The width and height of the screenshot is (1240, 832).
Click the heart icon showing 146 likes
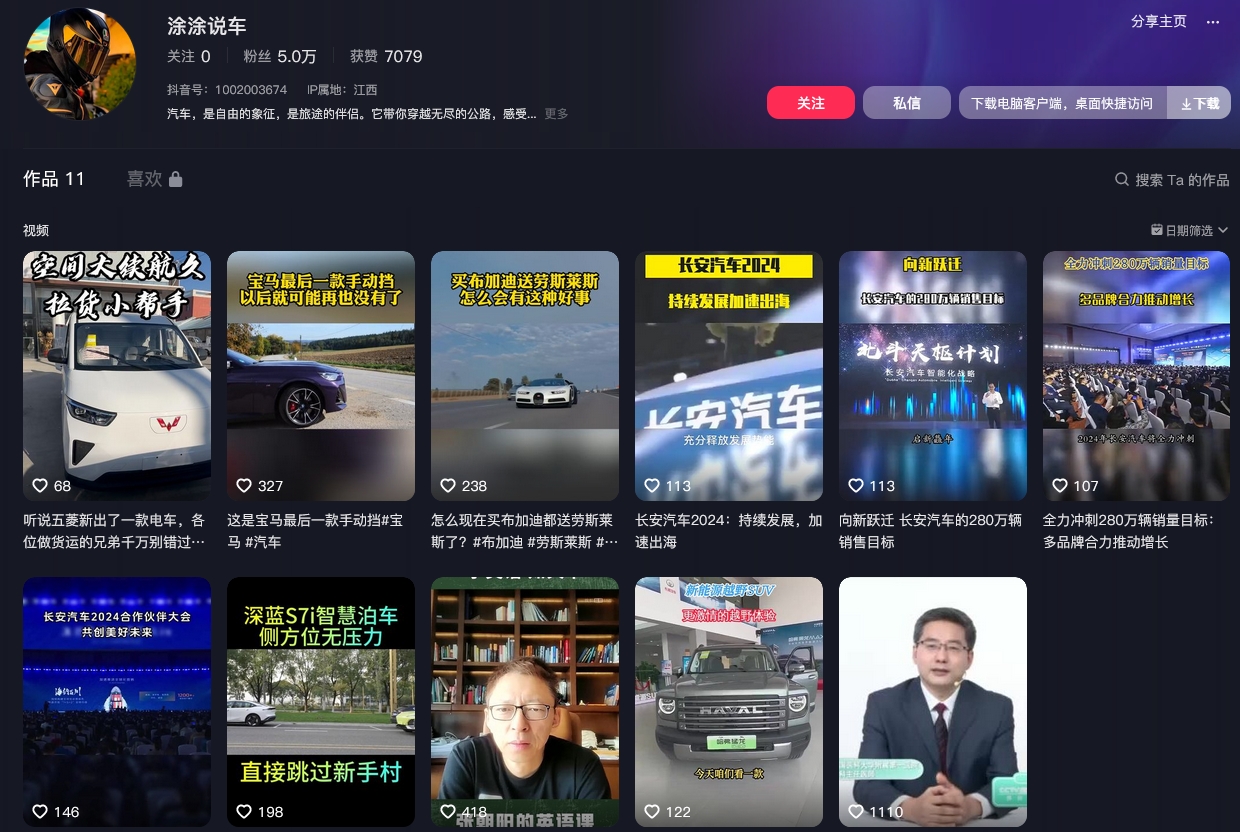pyautogui.click(x=40, y=811)
